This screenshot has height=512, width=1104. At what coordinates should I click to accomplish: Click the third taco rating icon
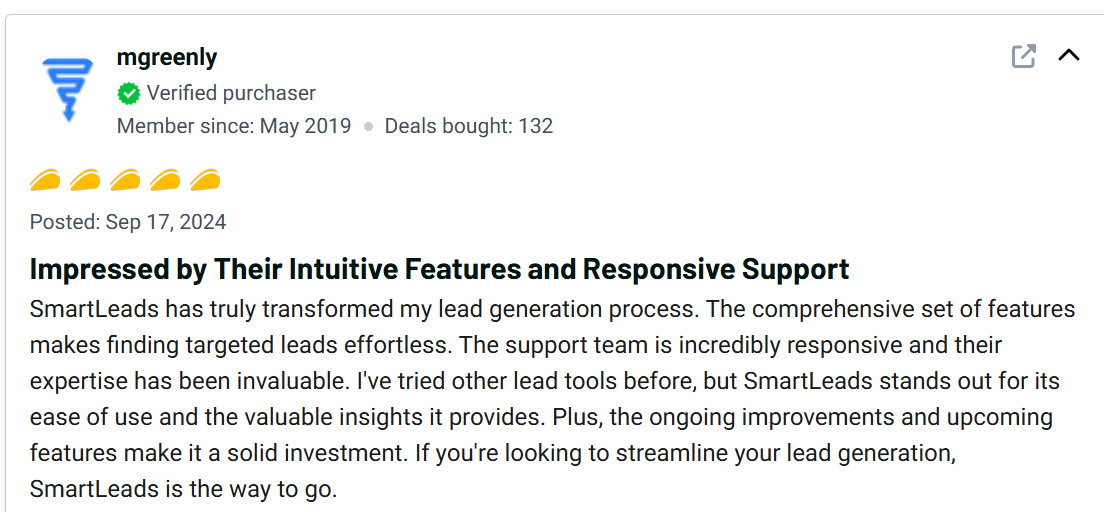tap(125, 181)
